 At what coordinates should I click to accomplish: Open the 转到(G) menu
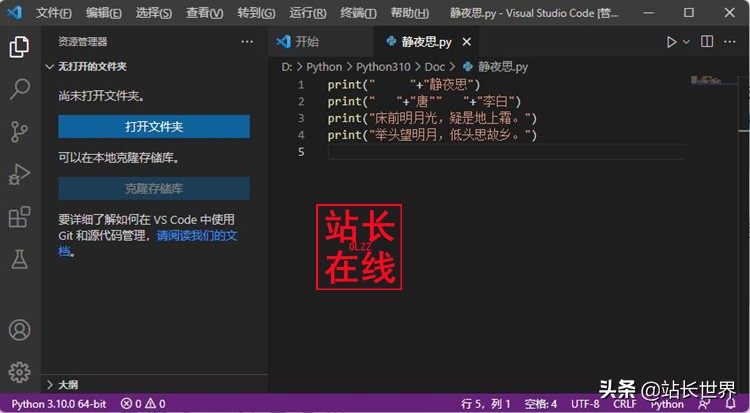tap(256, 13)
